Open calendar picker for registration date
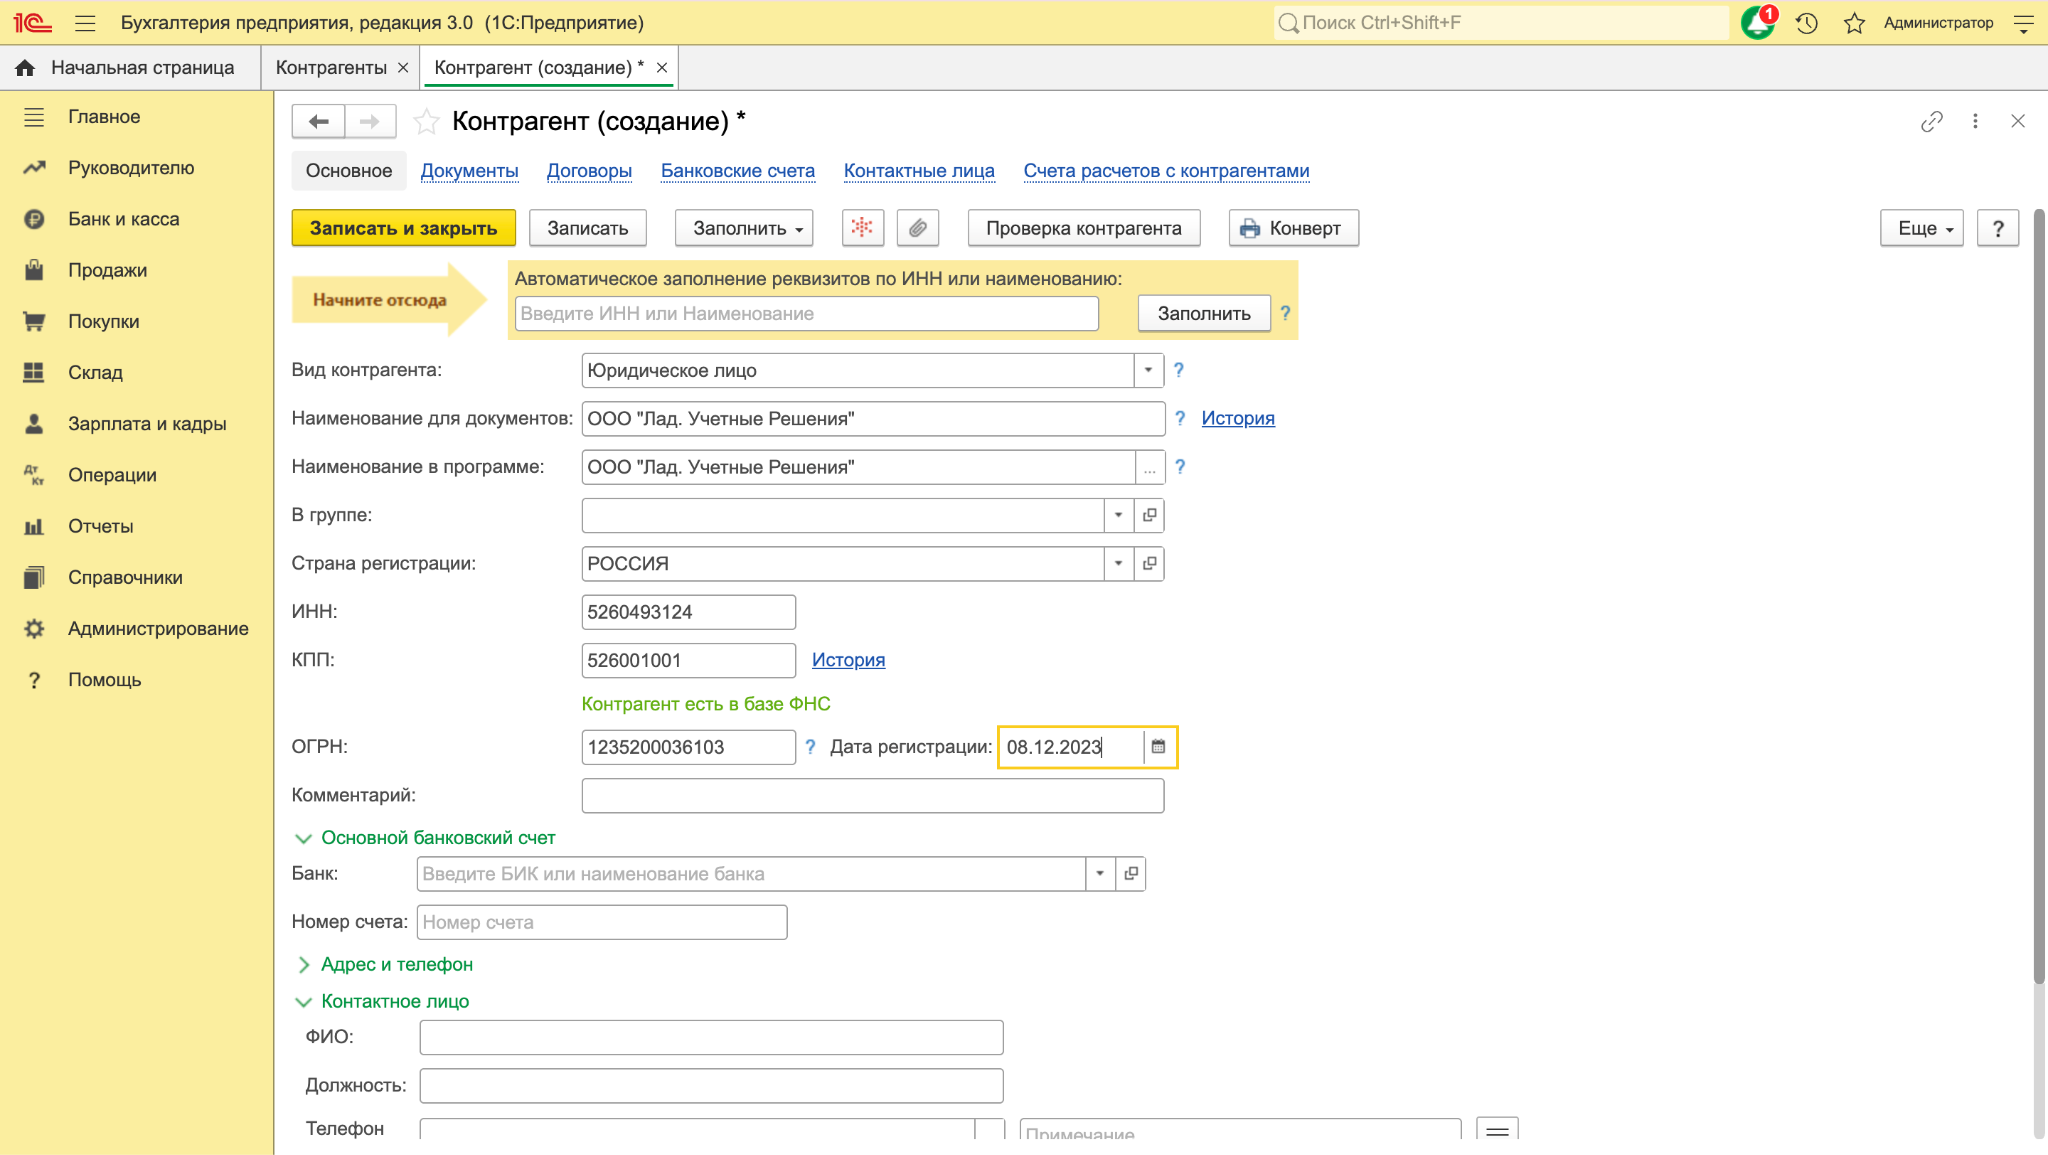 (x=1158, y=747)
